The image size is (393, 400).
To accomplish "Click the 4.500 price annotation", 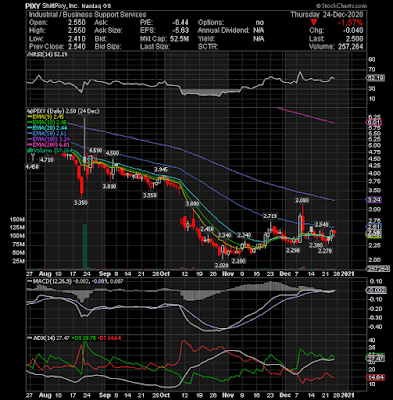I will click(112, 153).
